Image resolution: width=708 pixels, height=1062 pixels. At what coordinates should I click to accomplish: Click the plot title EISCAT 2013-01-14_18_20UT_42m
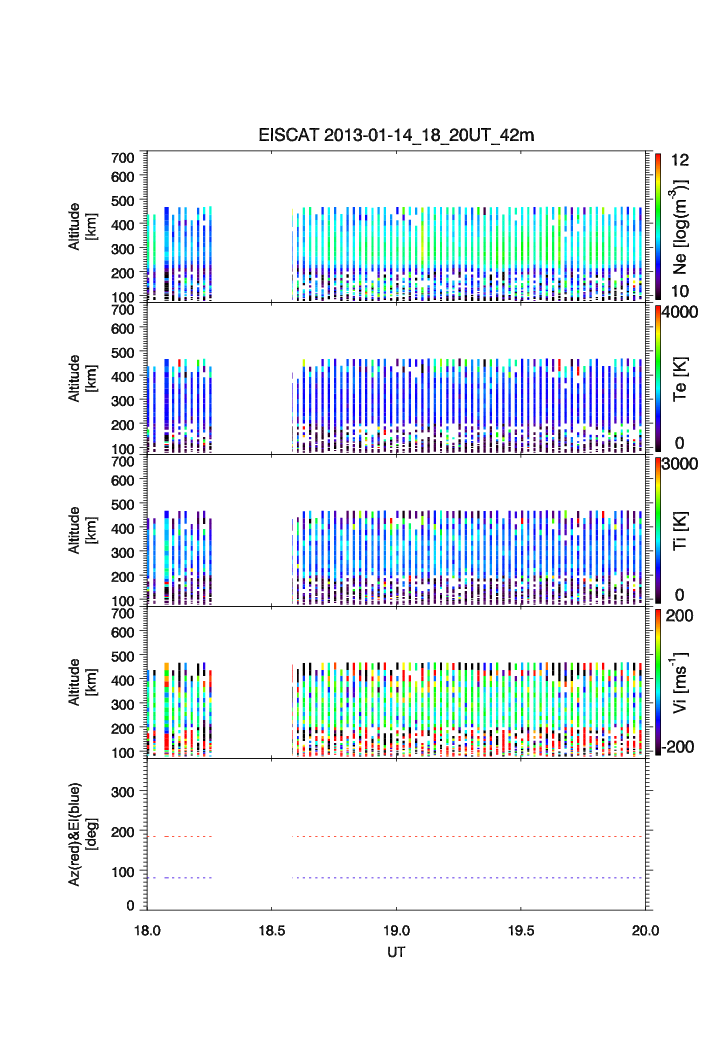[396, 135]
